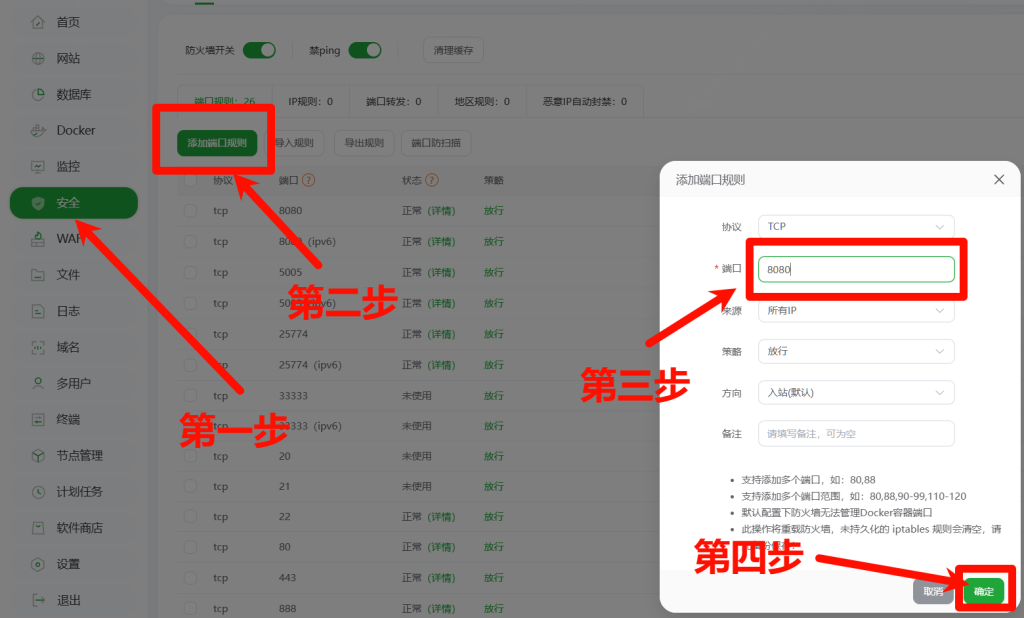Click the home icon in sidebar
Image resolution: width=1024 pixels, height=618 pixels.
(x=38, y=22)
